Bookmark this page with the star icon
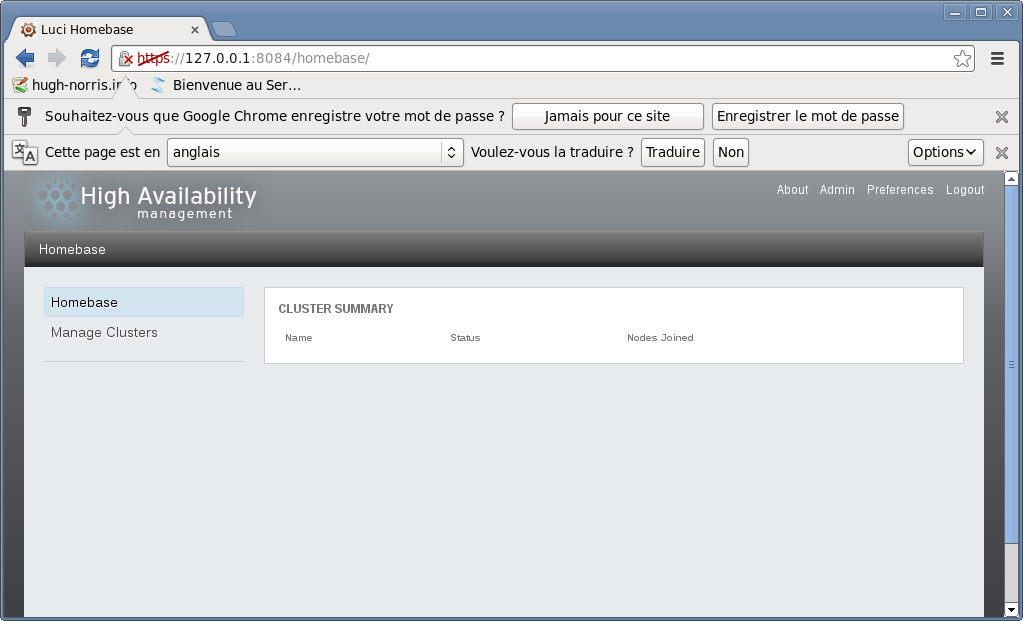 pyautogui.click(x=962, y=59)
